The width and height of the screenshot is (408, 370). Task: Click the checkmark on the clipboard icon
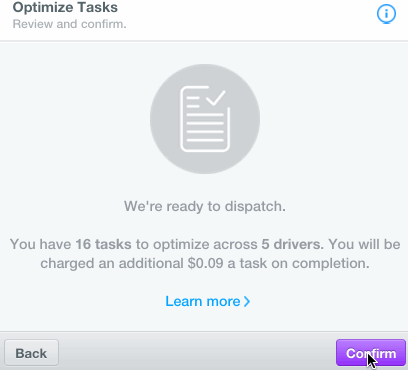click(x=216, y=98)
